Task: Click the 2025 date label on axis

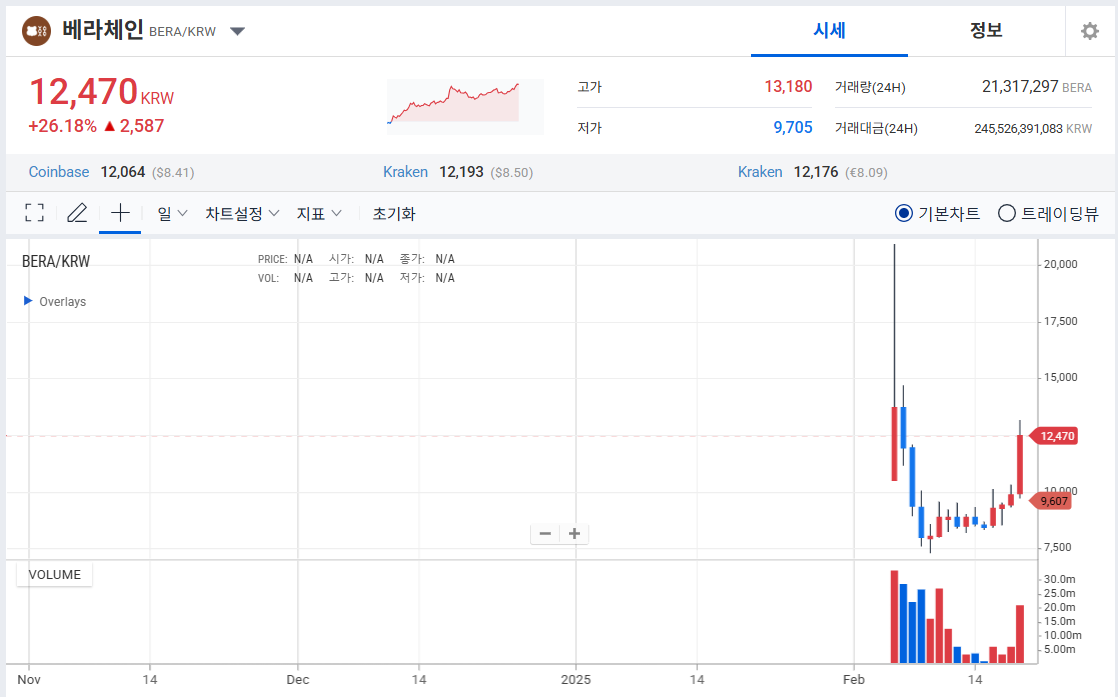Action: [x=575, y=679]
